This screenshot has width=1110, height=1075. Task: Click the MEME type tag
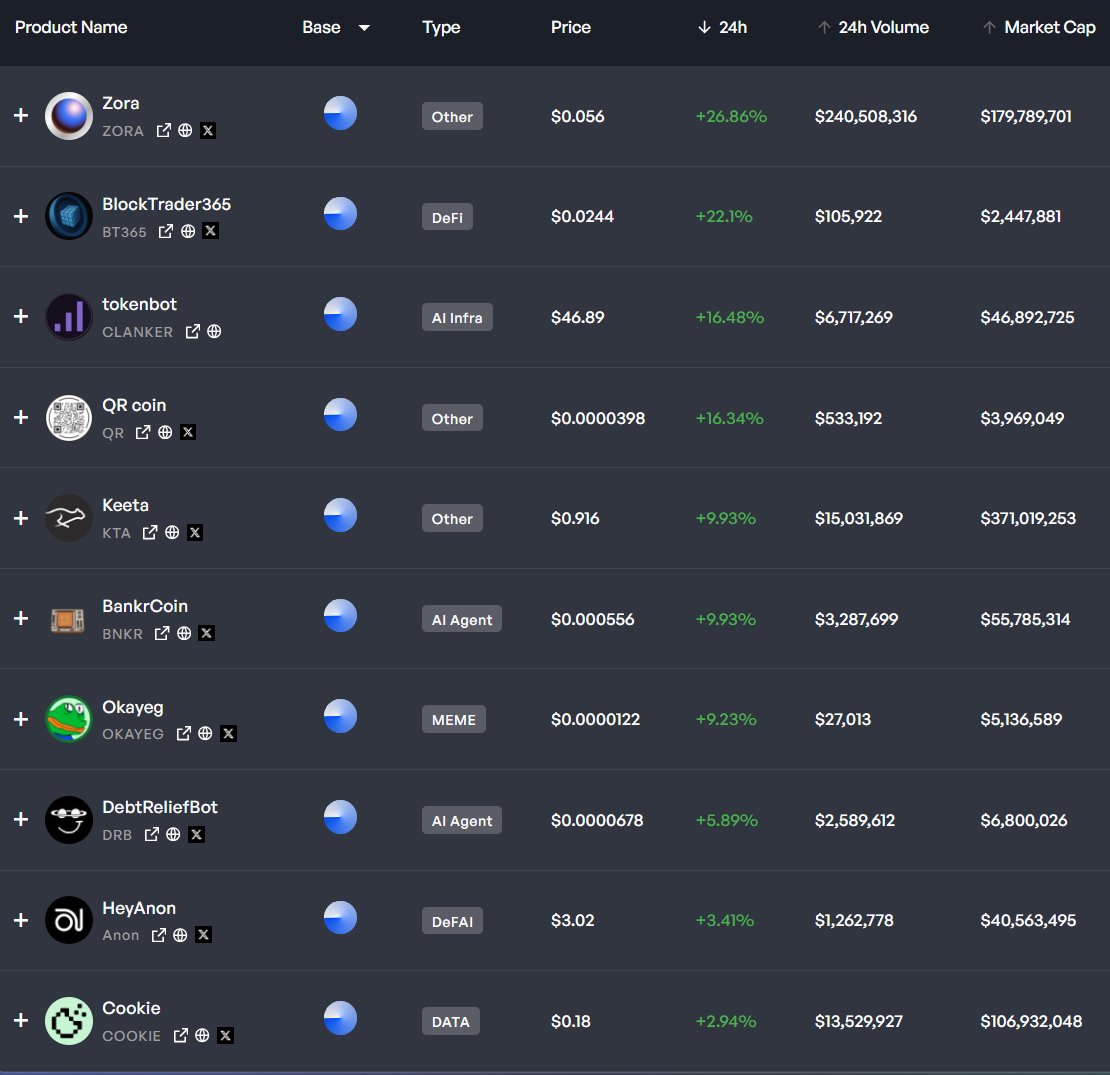454,720
